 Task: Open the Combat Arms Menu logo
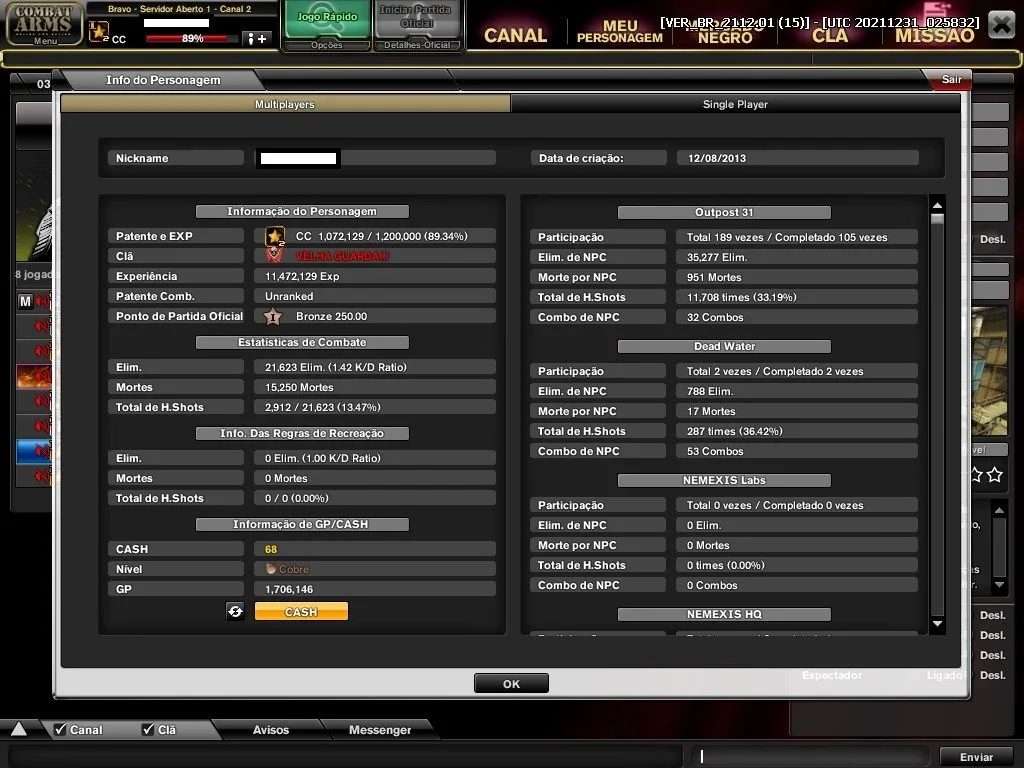[x=44, y=24]
